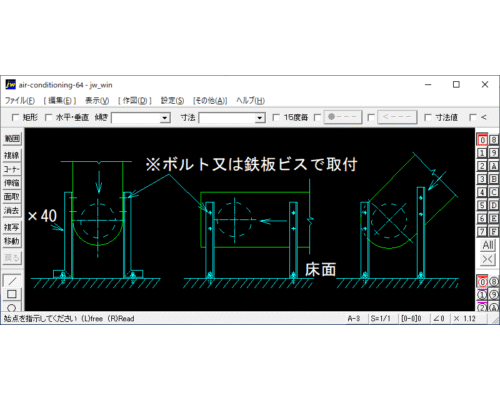This screenshot has width=500, height=400.
Task: Click the layer X toggle button
Action: 488,259
